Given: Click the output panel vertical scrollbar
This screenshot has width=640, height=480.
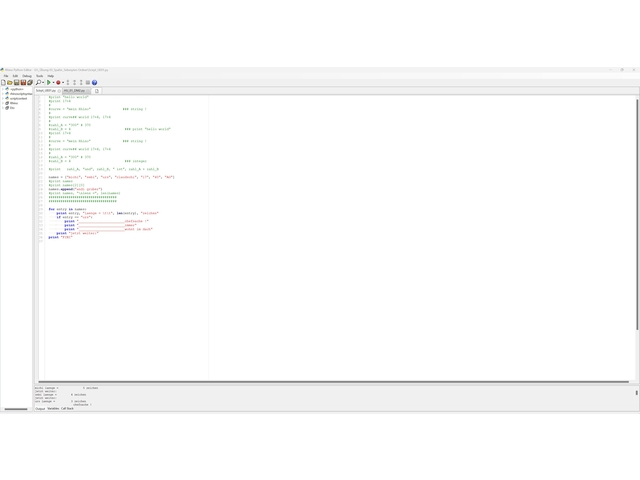Looking at the screenshot, I should pos(637,393).
